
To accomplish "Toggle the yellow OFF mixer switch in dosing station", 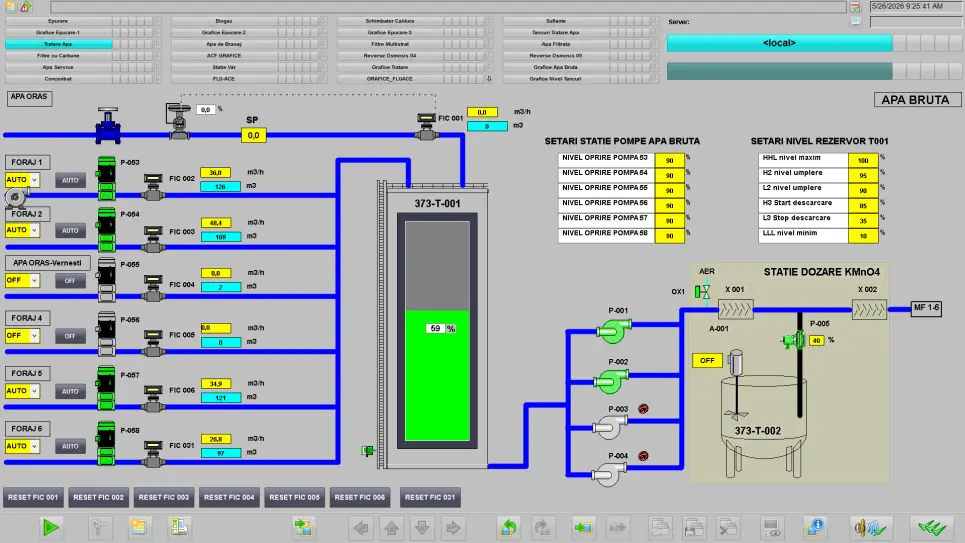I will click(x=707, y=360).
